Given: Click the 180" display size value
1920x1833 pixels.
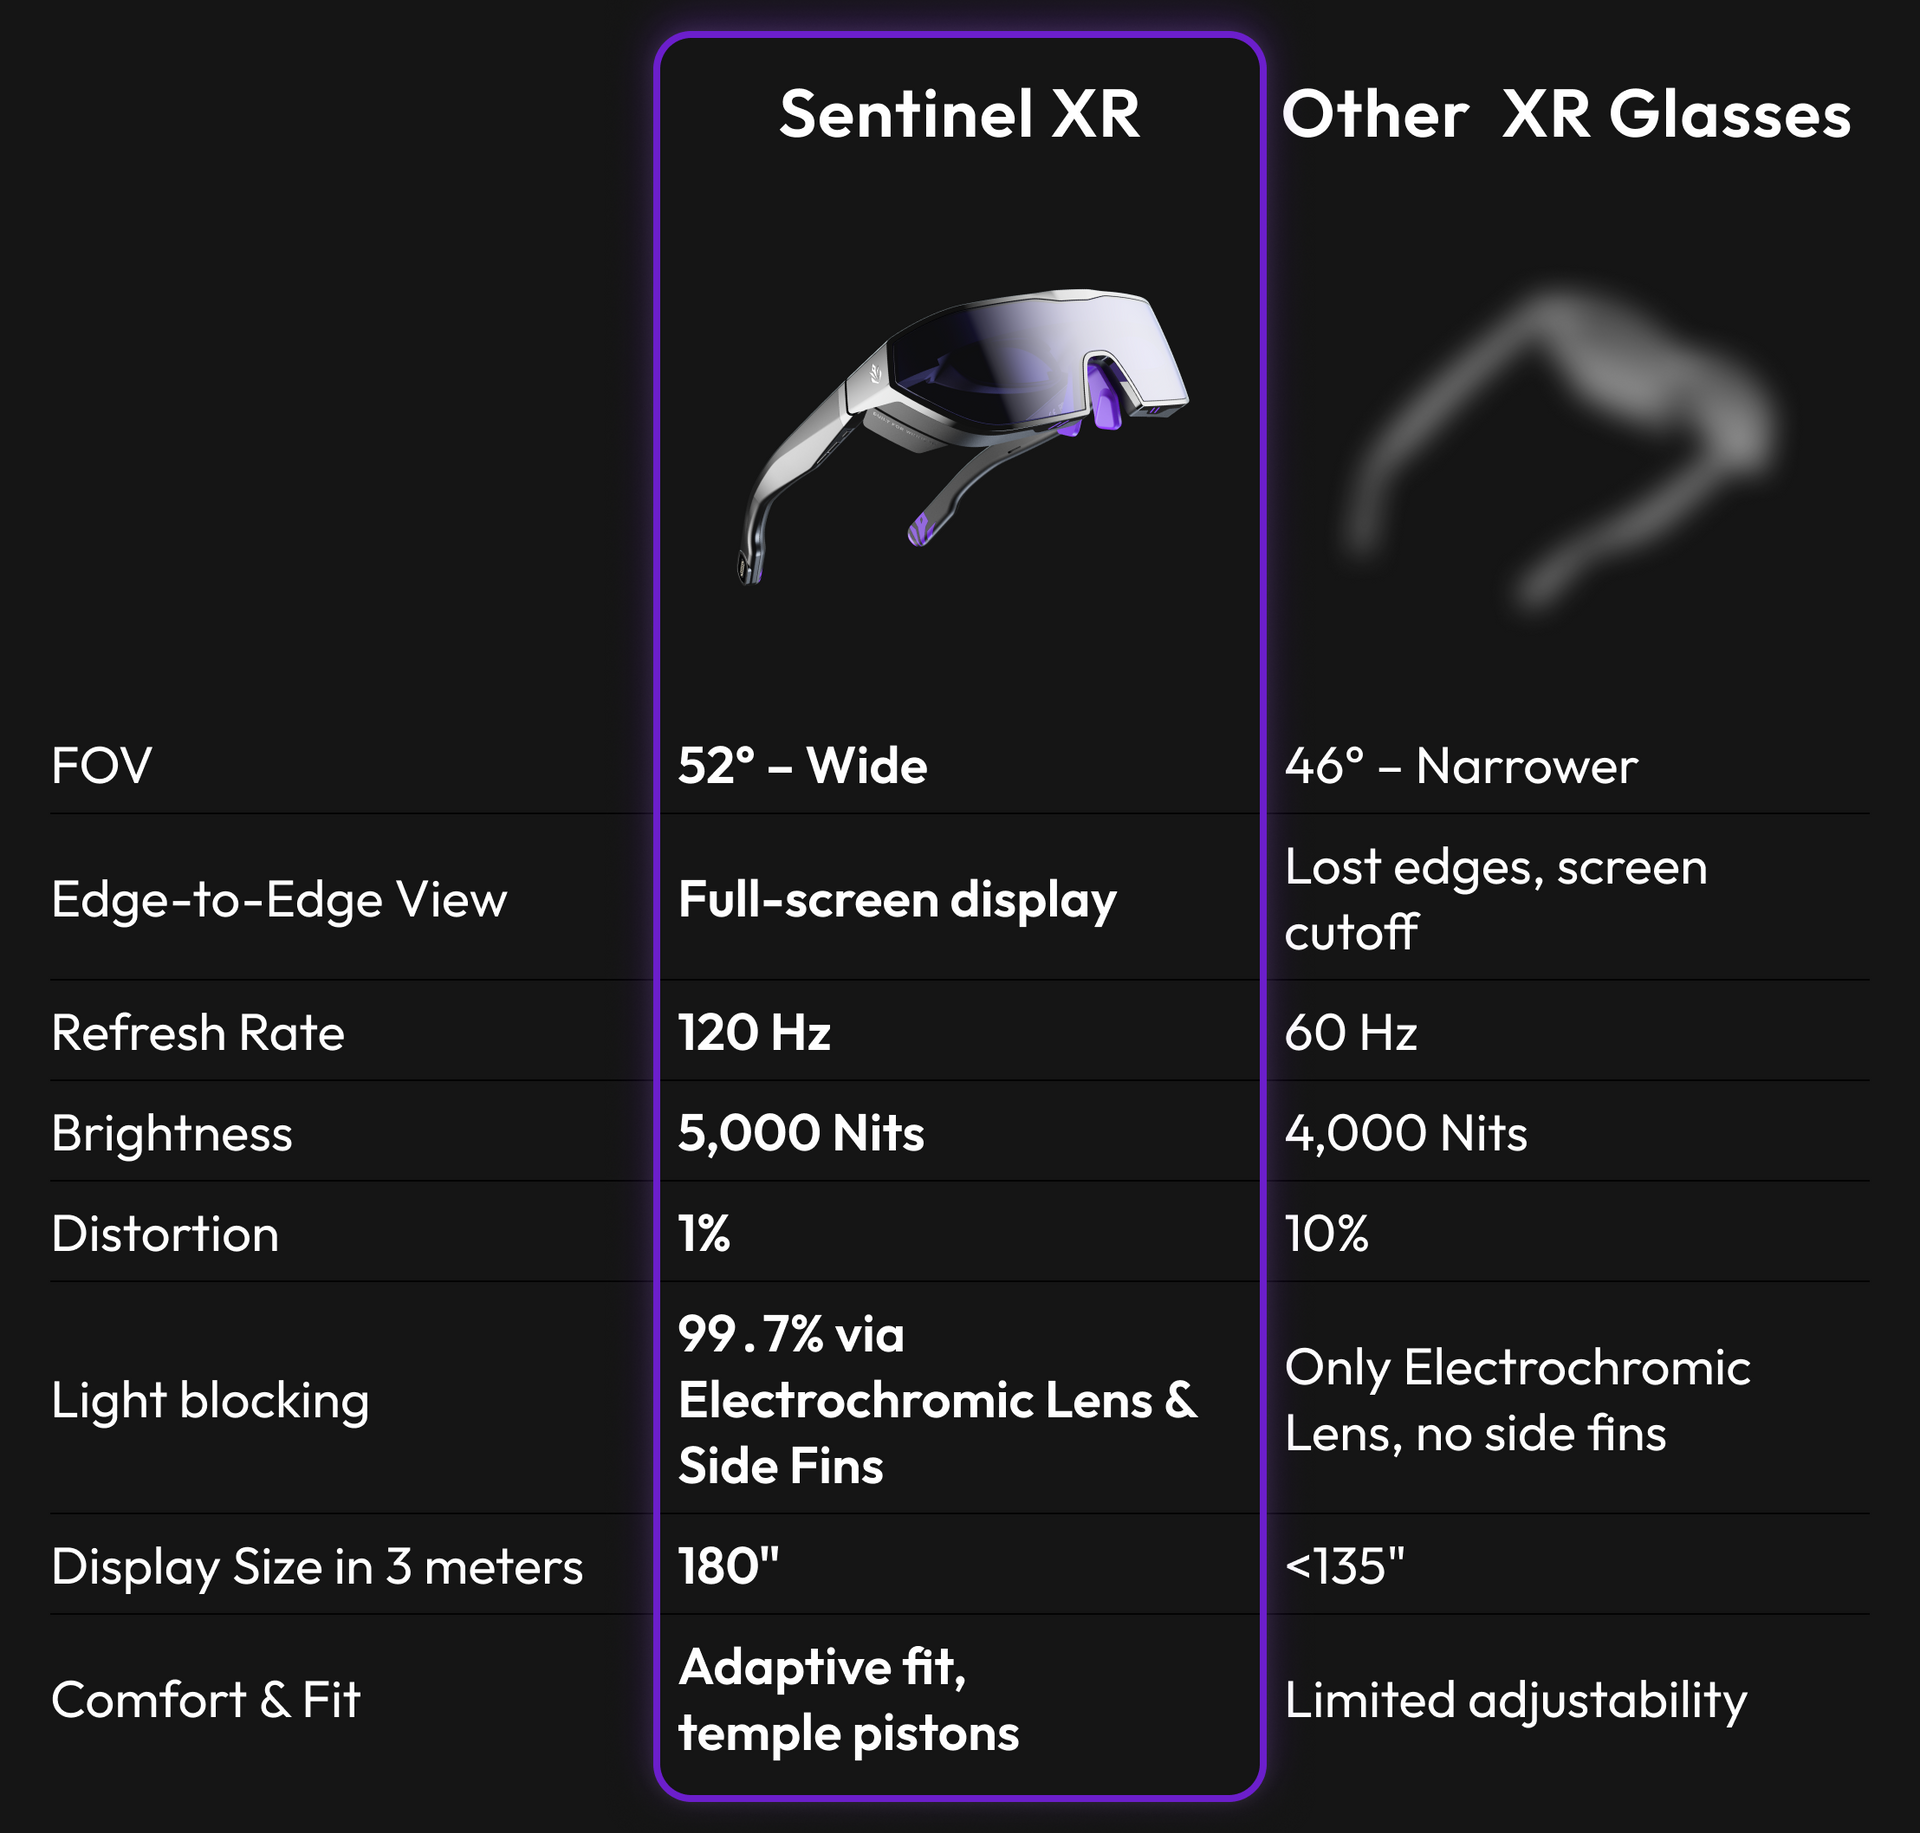Looking at the screenshot, I should pos(728,1566).
